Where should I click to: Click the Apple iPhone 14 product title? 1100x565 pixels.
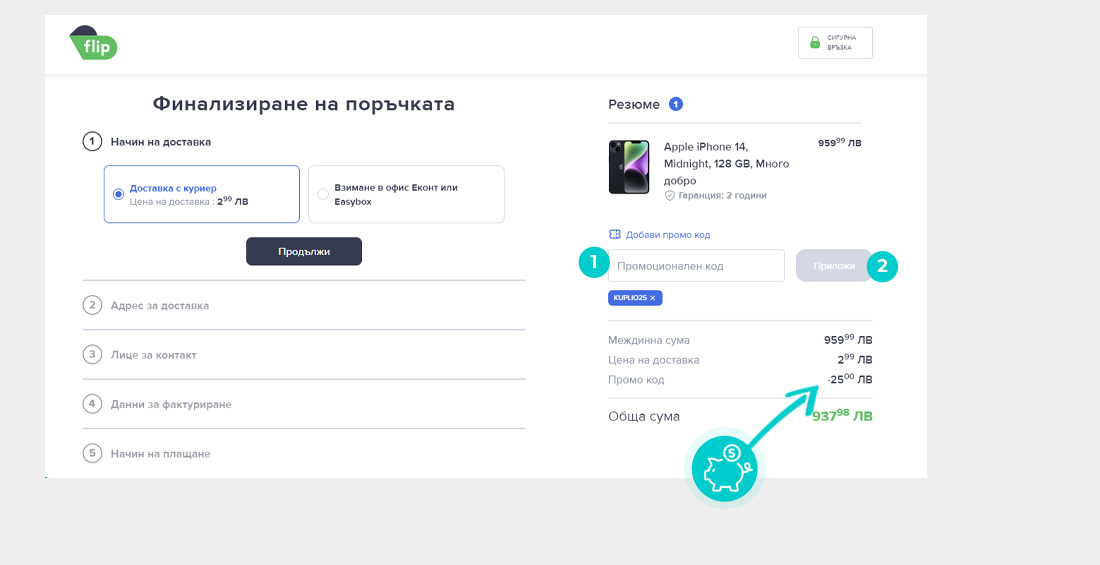coord(726,164)
